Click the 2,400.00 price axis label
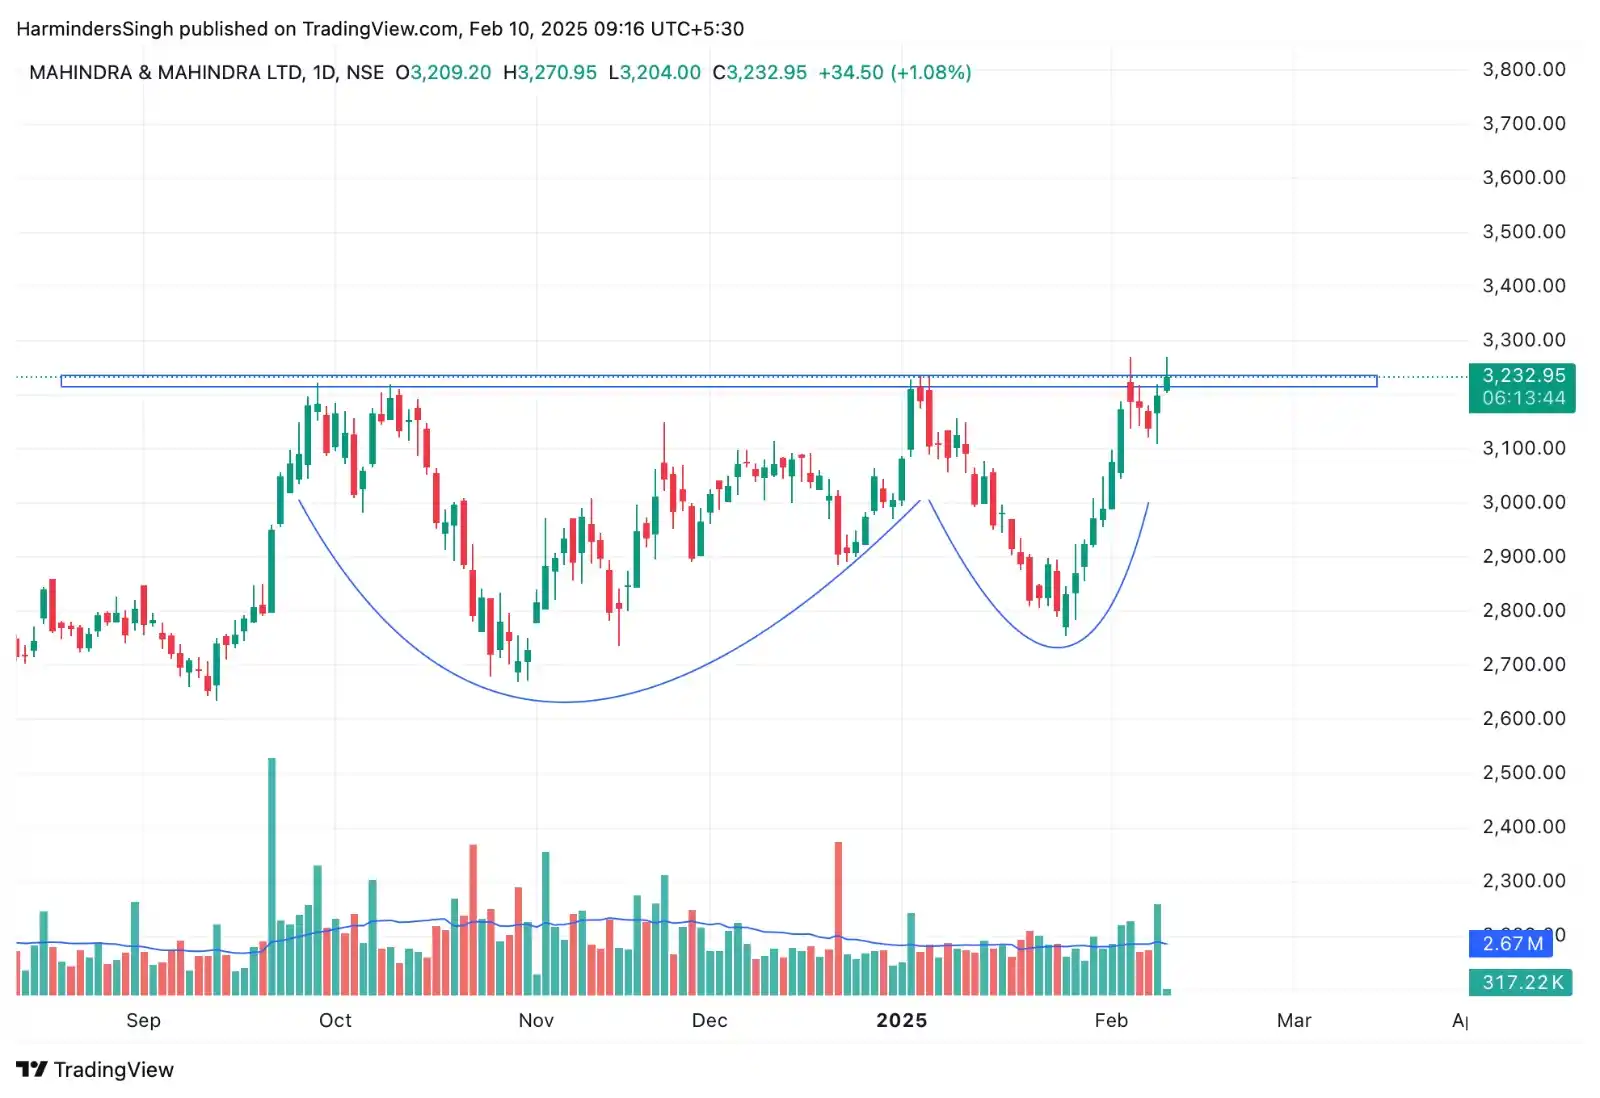Screen dimensions: 1600x1098 [x=1523, y=826]
